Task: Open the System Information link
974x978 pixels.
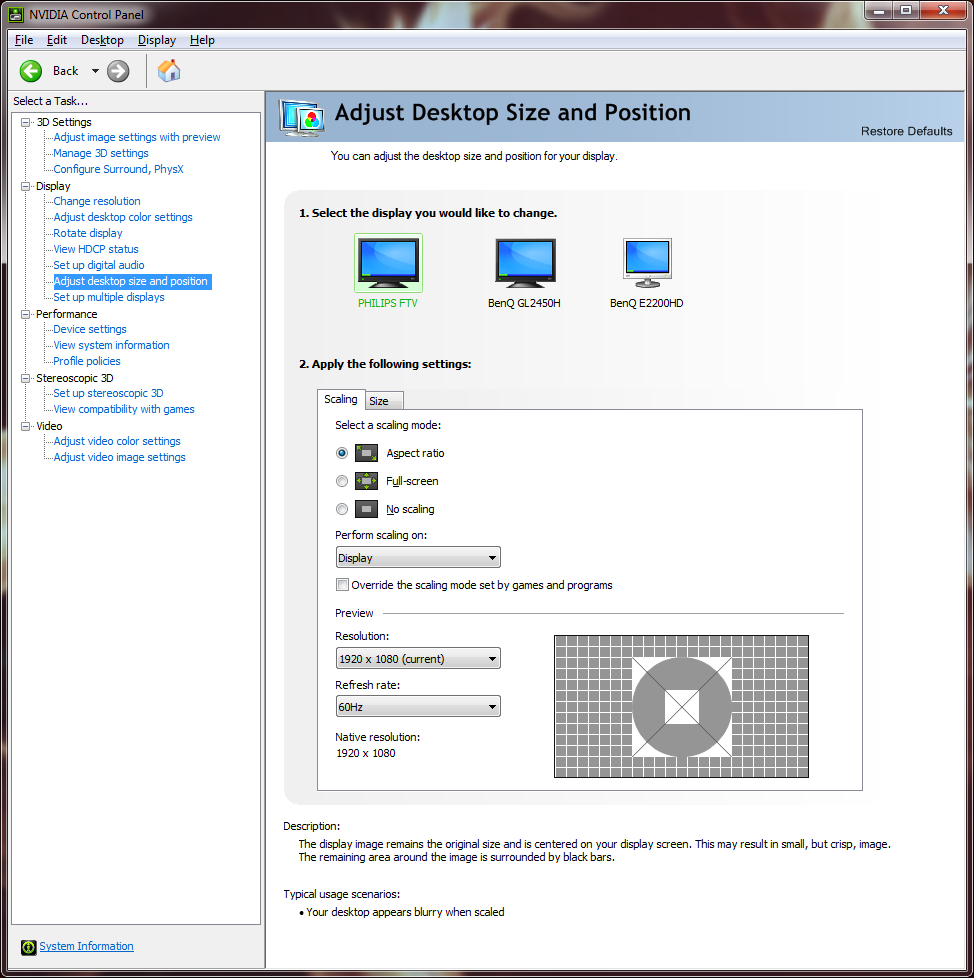Action: [x=87, y=946]
